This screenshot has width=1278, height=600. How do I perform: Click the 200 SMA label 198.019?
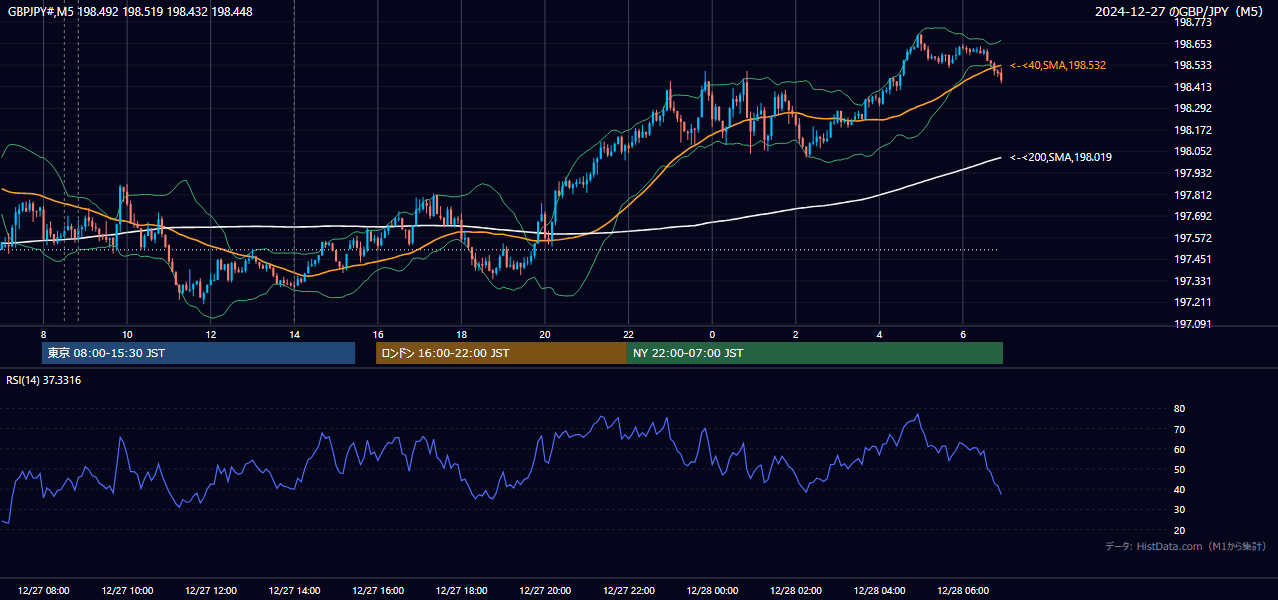click(1061, 157)
